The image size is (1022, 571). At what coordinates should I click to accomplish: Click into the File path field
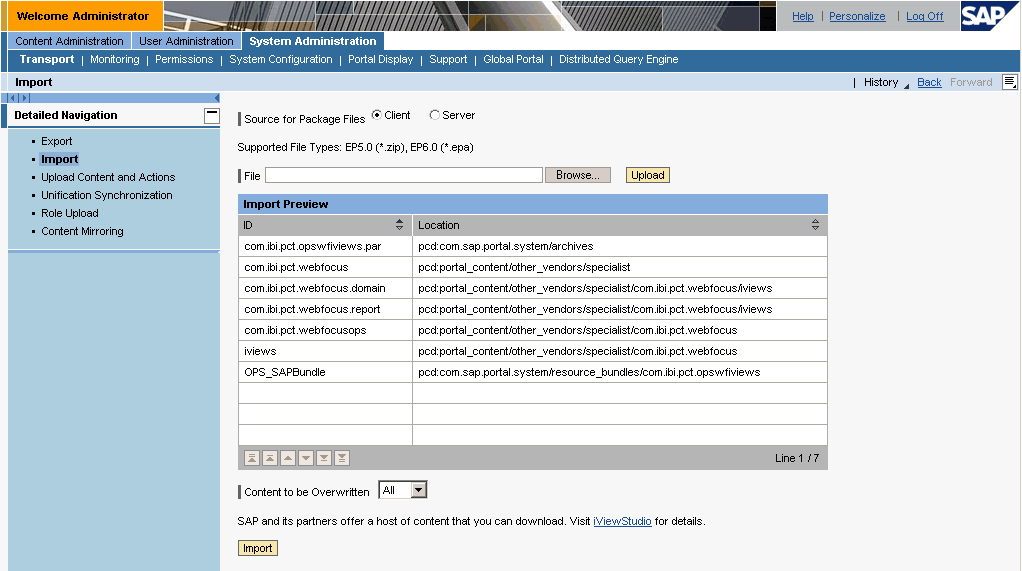pyautogui.click(x=404, y=175)
